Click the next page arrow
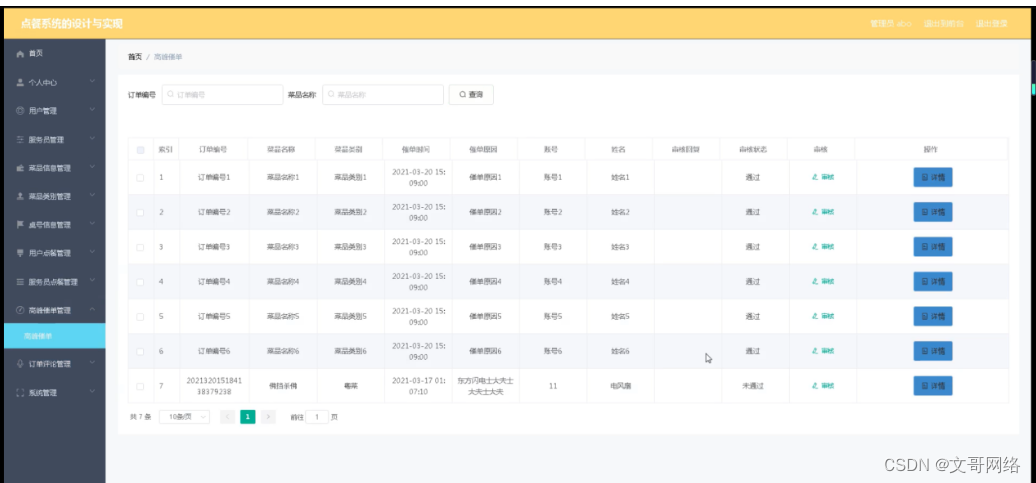The width and height of the screenshot is (1036, 483). [x=268, y=417]
